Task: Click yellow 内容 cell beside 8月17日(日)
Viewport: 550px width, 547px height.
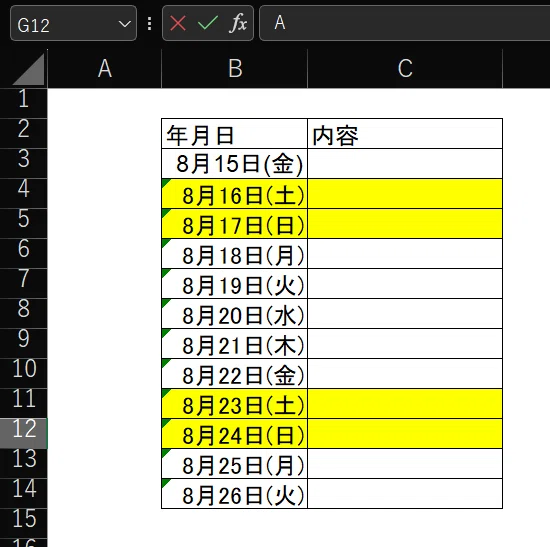Action: [405, 224]
